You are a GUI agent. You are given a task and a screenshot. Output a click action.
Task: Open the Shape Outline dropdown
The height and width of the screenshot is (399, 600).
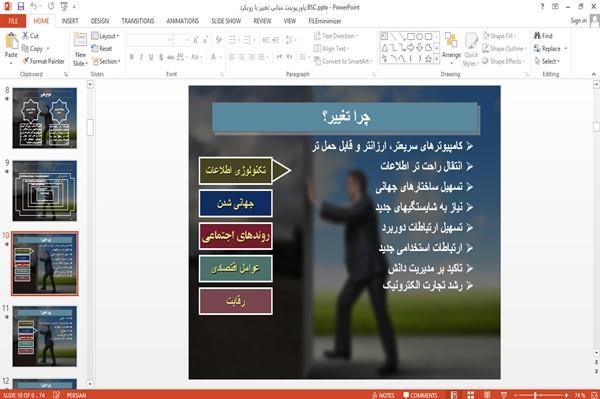coord(505,49)
